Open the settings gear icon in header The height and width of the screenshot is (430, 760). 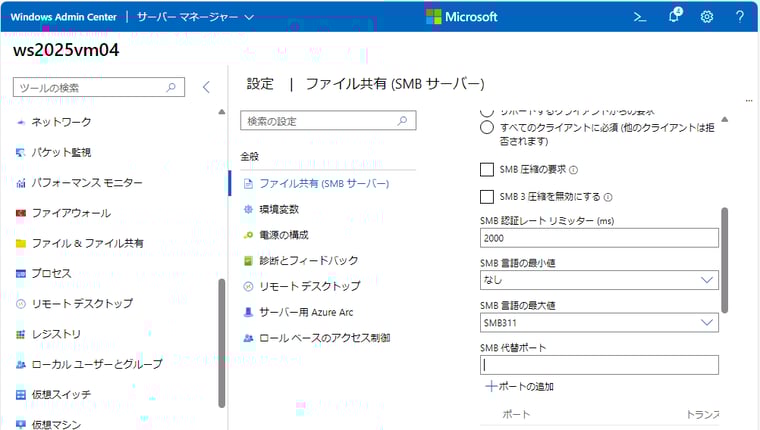click(707, 17)
